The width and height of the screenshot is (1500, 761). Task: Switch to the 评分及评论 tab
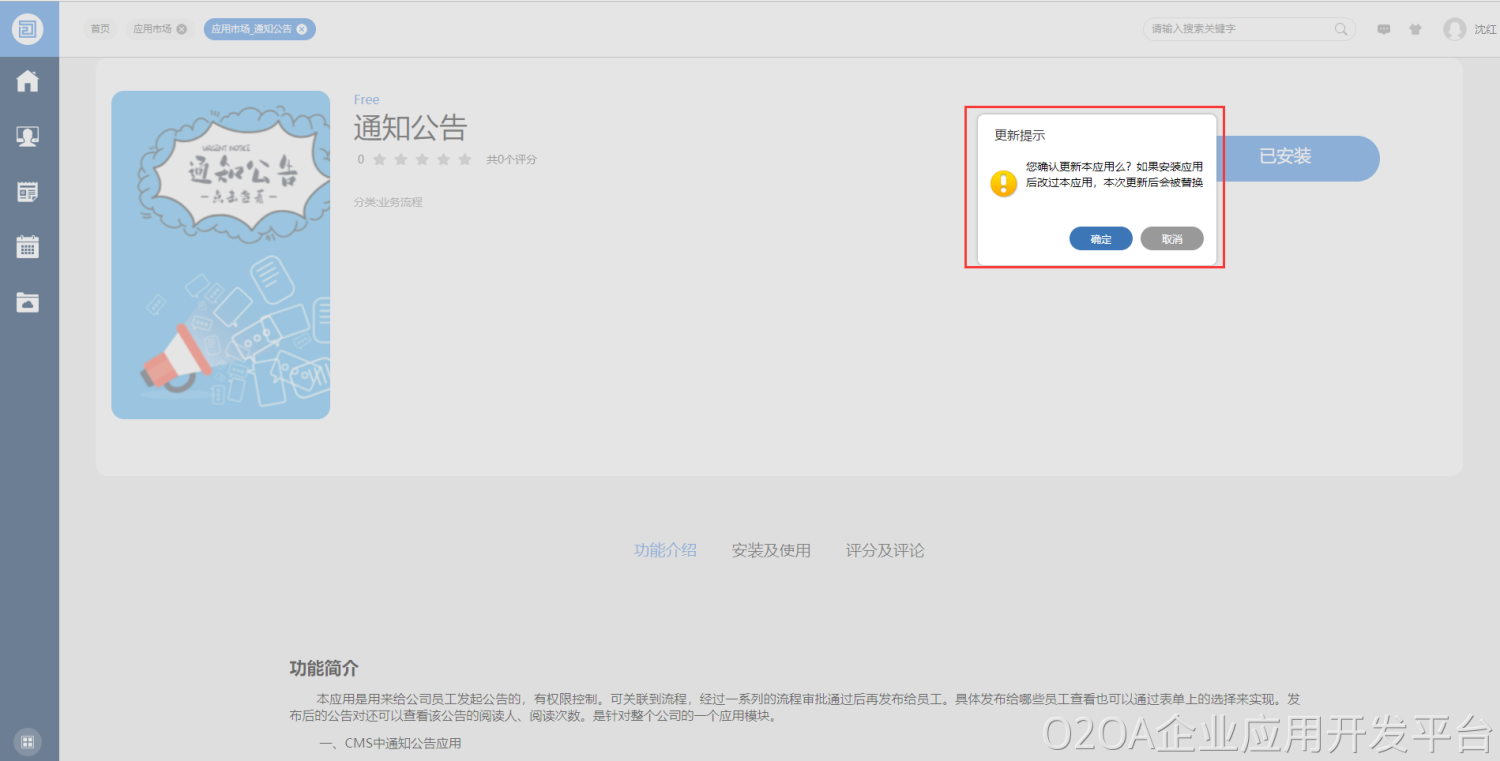[x=885, y=550]
